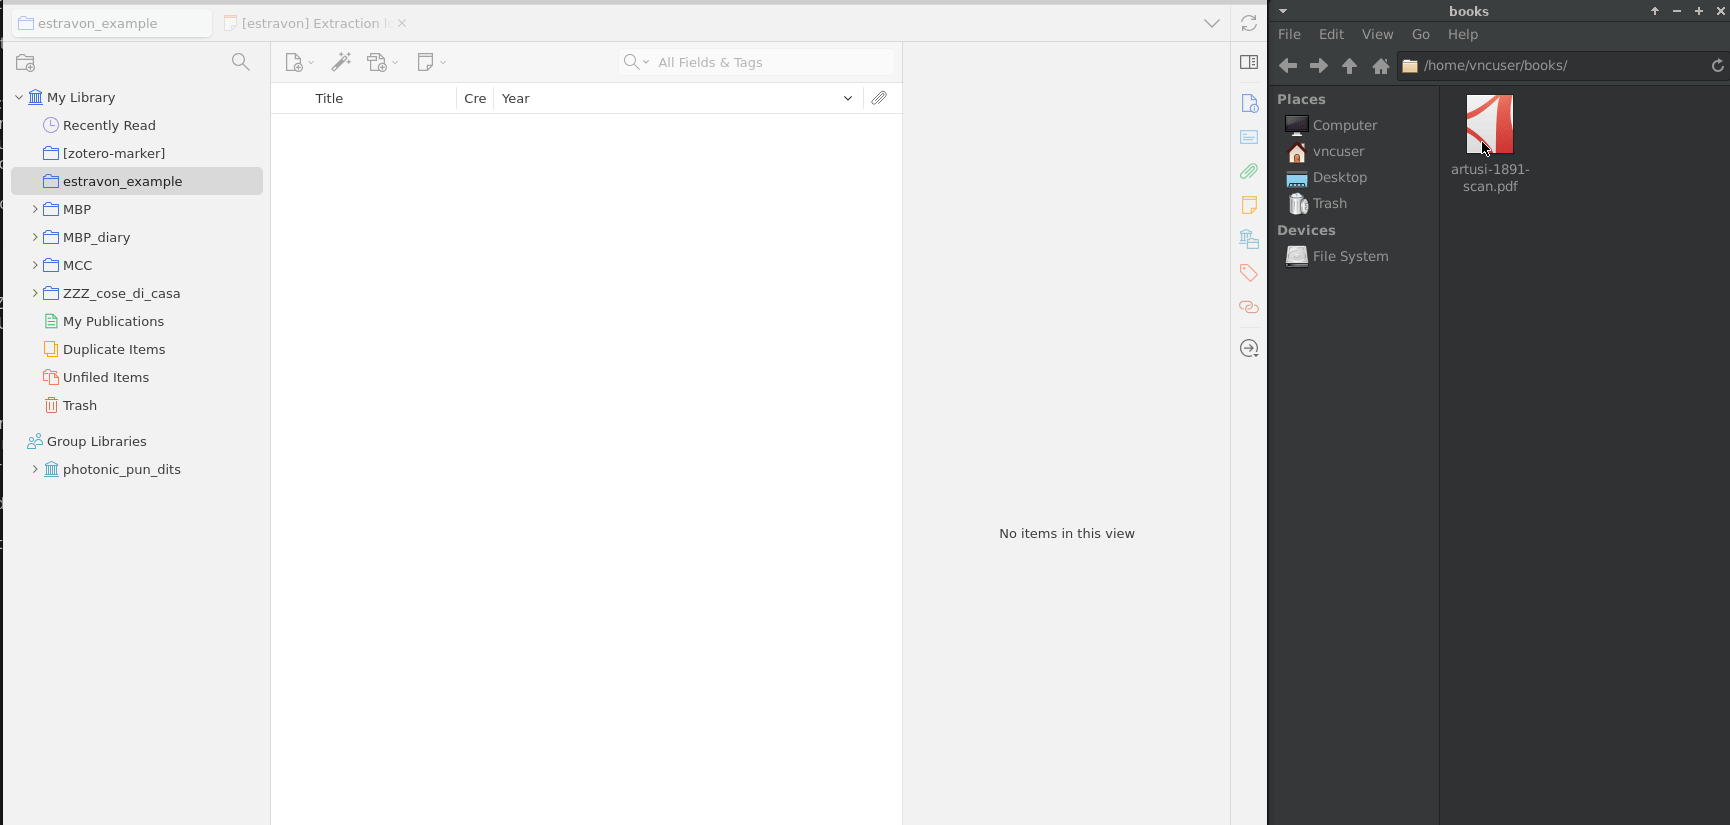
Task: Click the Back arrow in file manager
Action: click(x=1288, y=66)
